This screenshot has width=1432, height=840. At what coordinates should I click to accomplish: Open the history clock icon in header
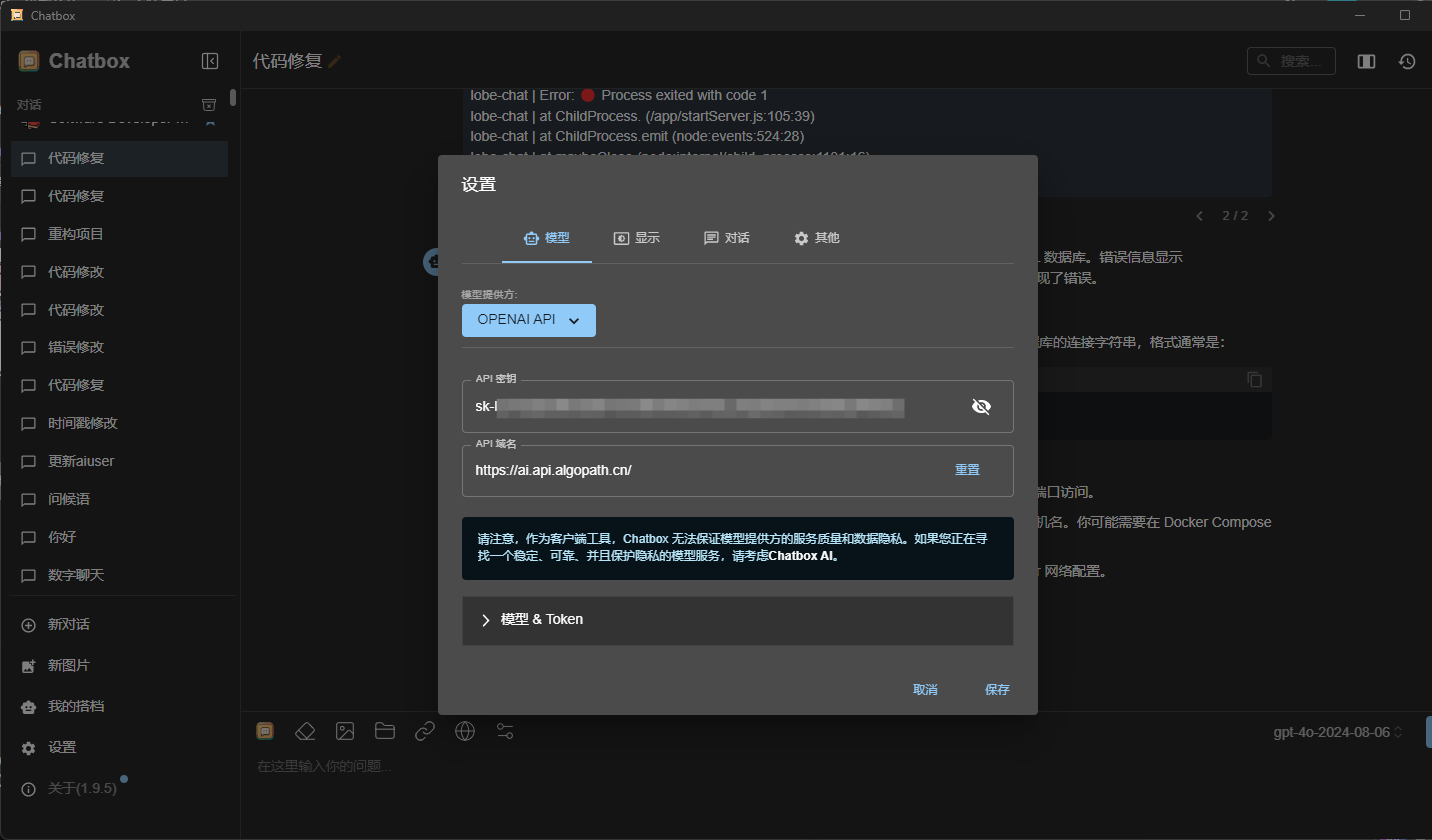coord(1407,61)
